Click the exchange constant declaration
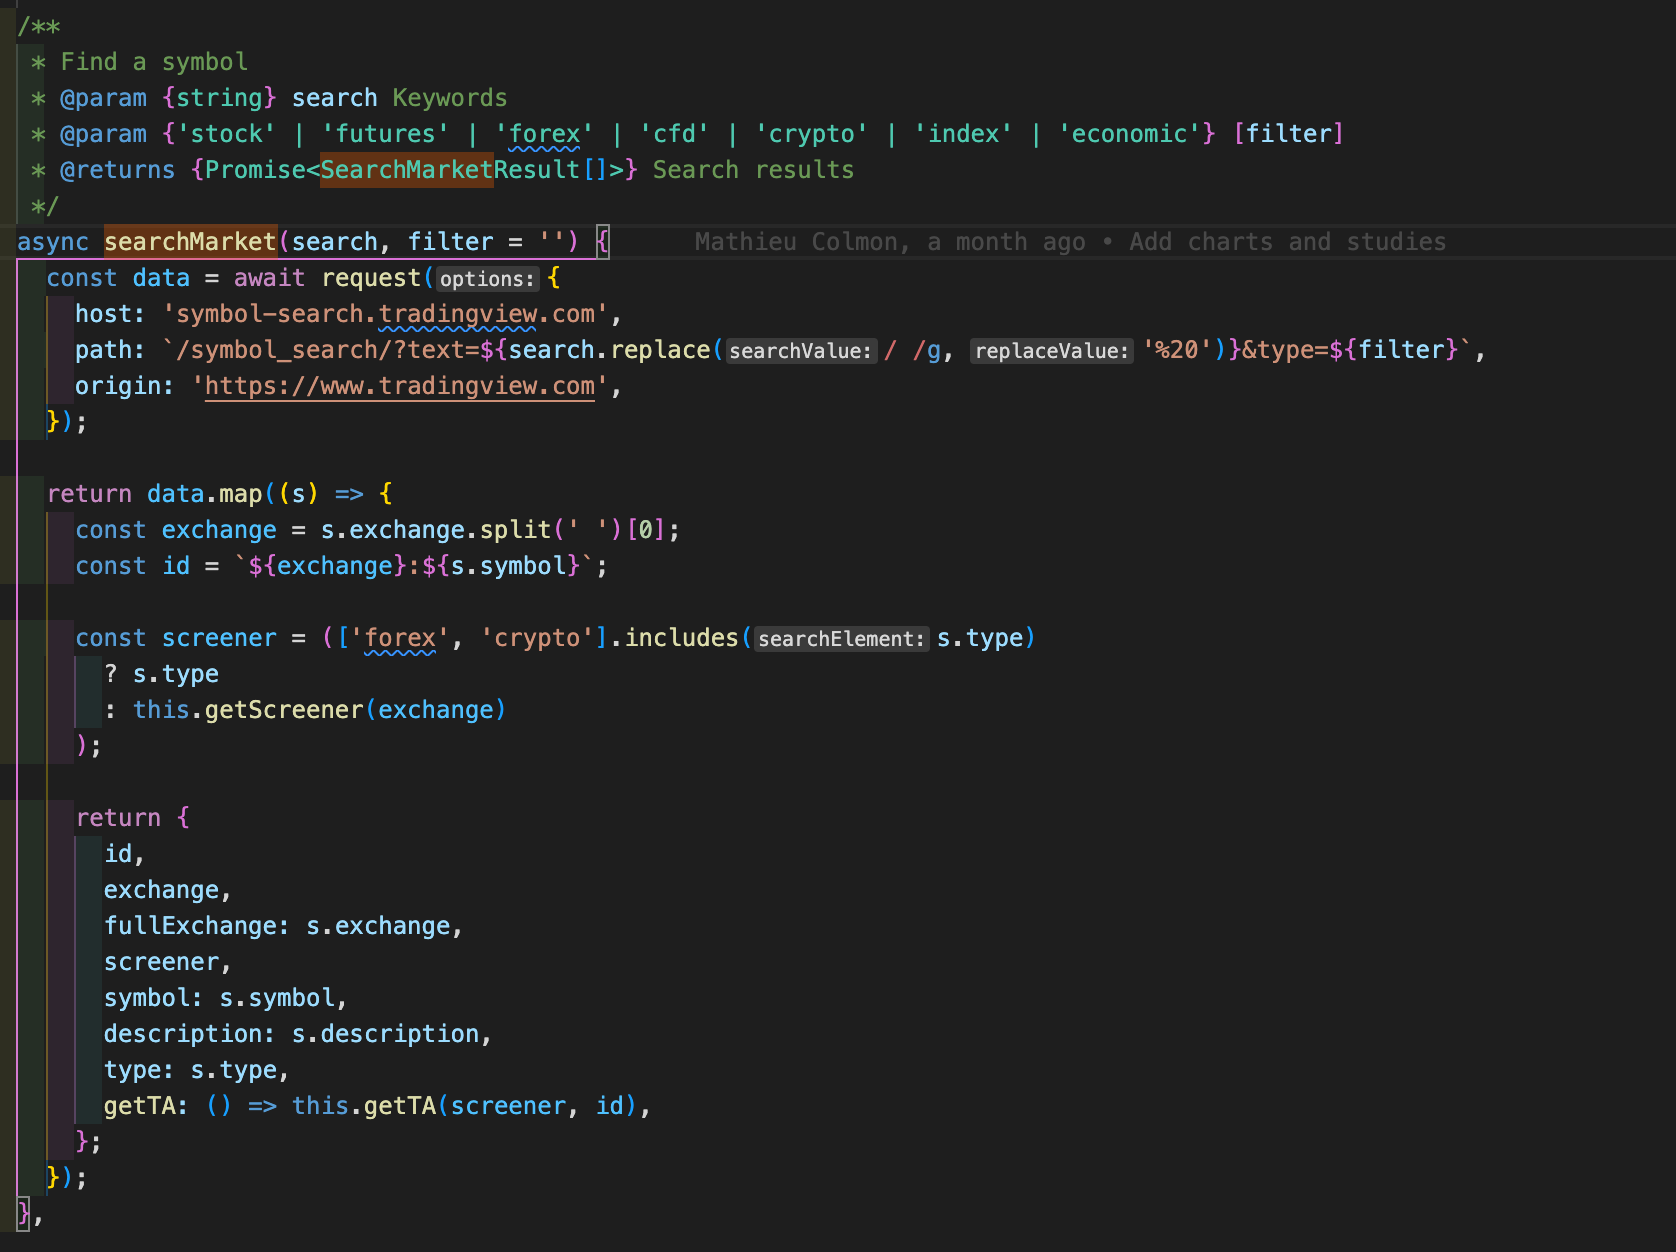 (x=218, y=529)
